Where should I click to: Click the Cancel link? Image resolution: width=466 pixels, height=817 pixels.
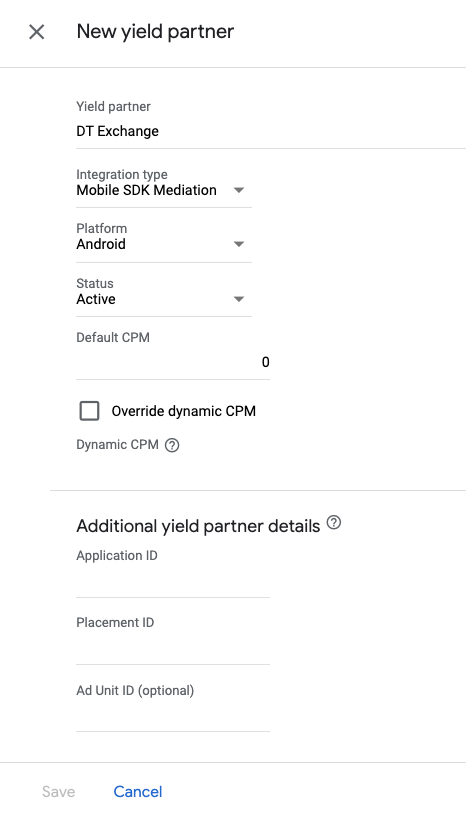coord(138,791)
